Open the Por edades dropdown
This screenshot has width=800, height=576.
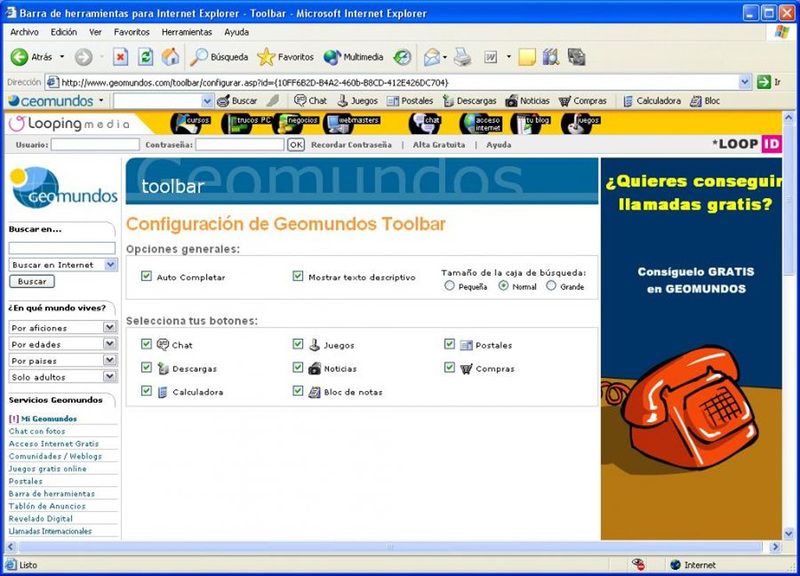point(110,344)
